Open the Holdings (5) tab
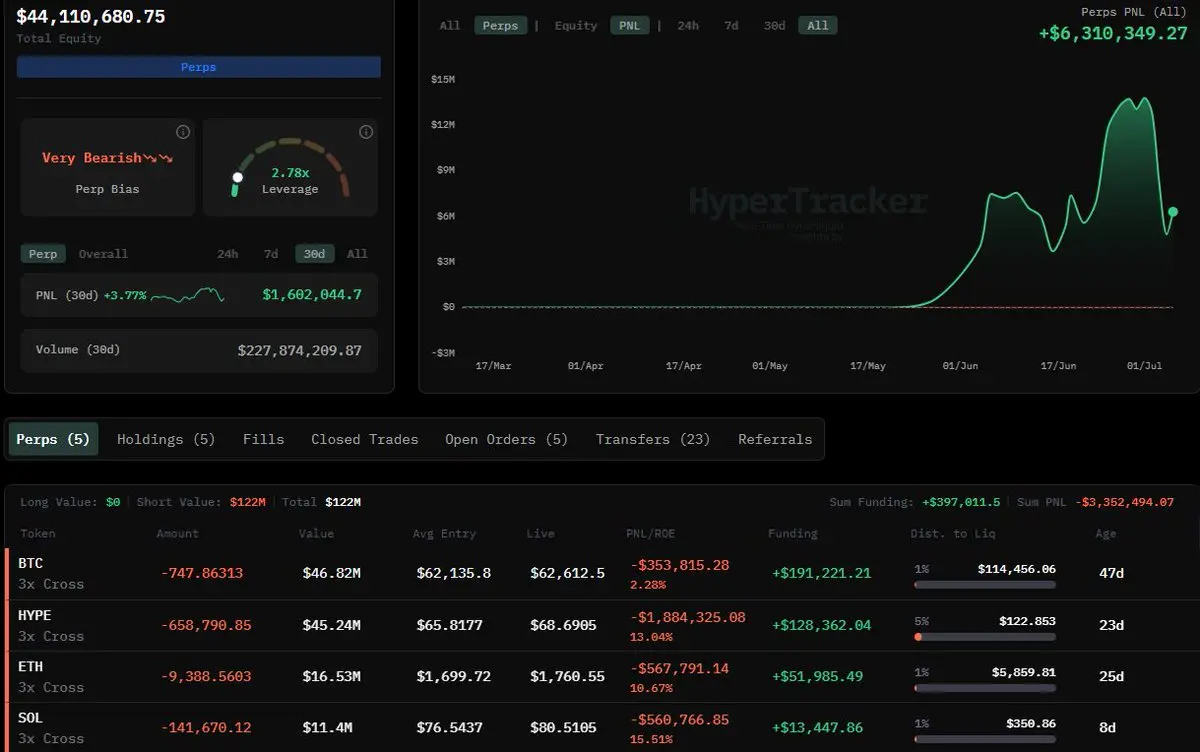The height and width of the screenshot is (752, 1200). (x=166, y=439)
